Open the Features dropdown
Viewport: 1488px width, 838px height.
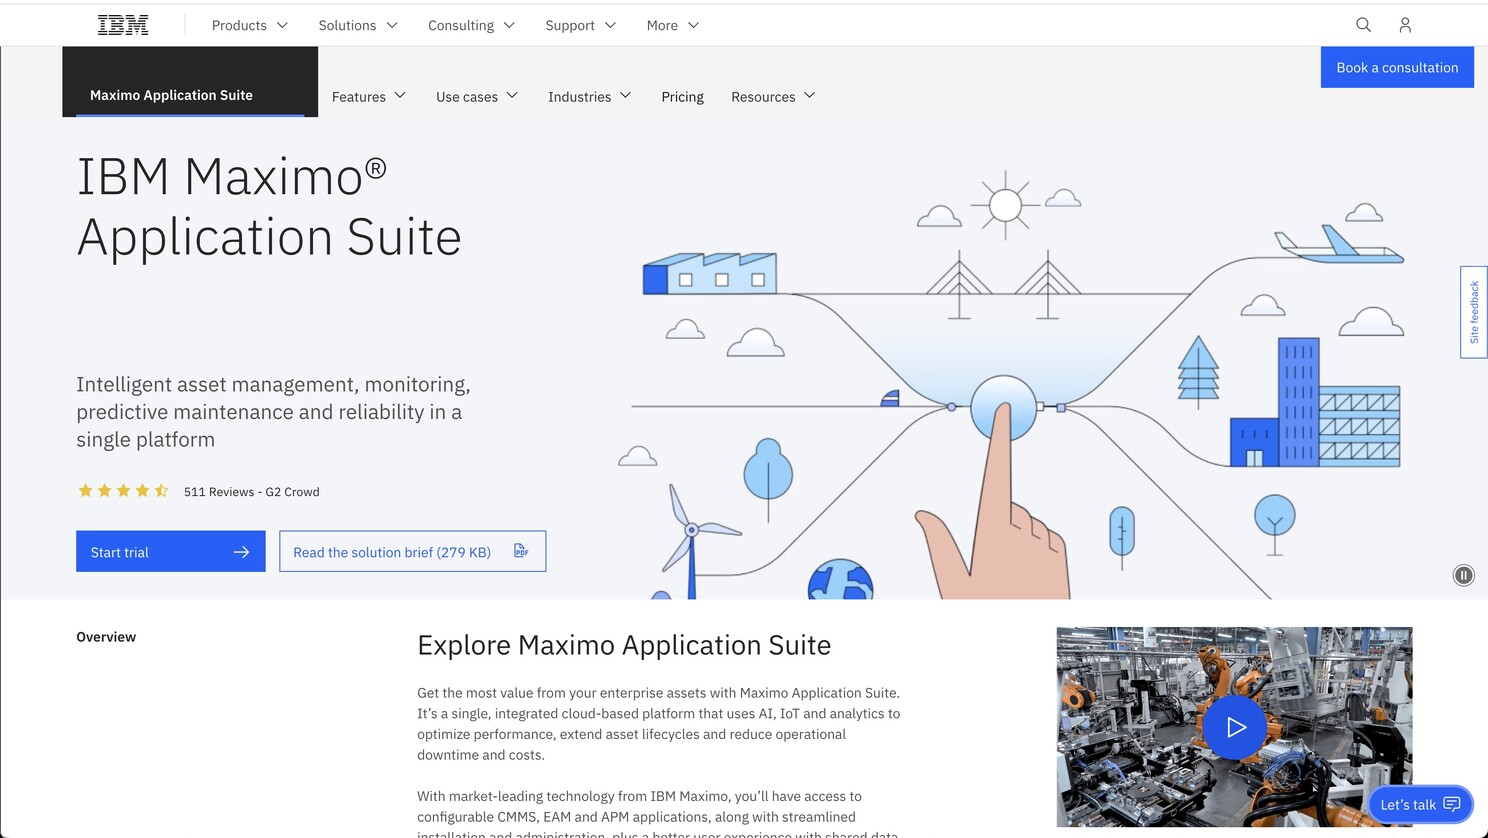point(368,96)
